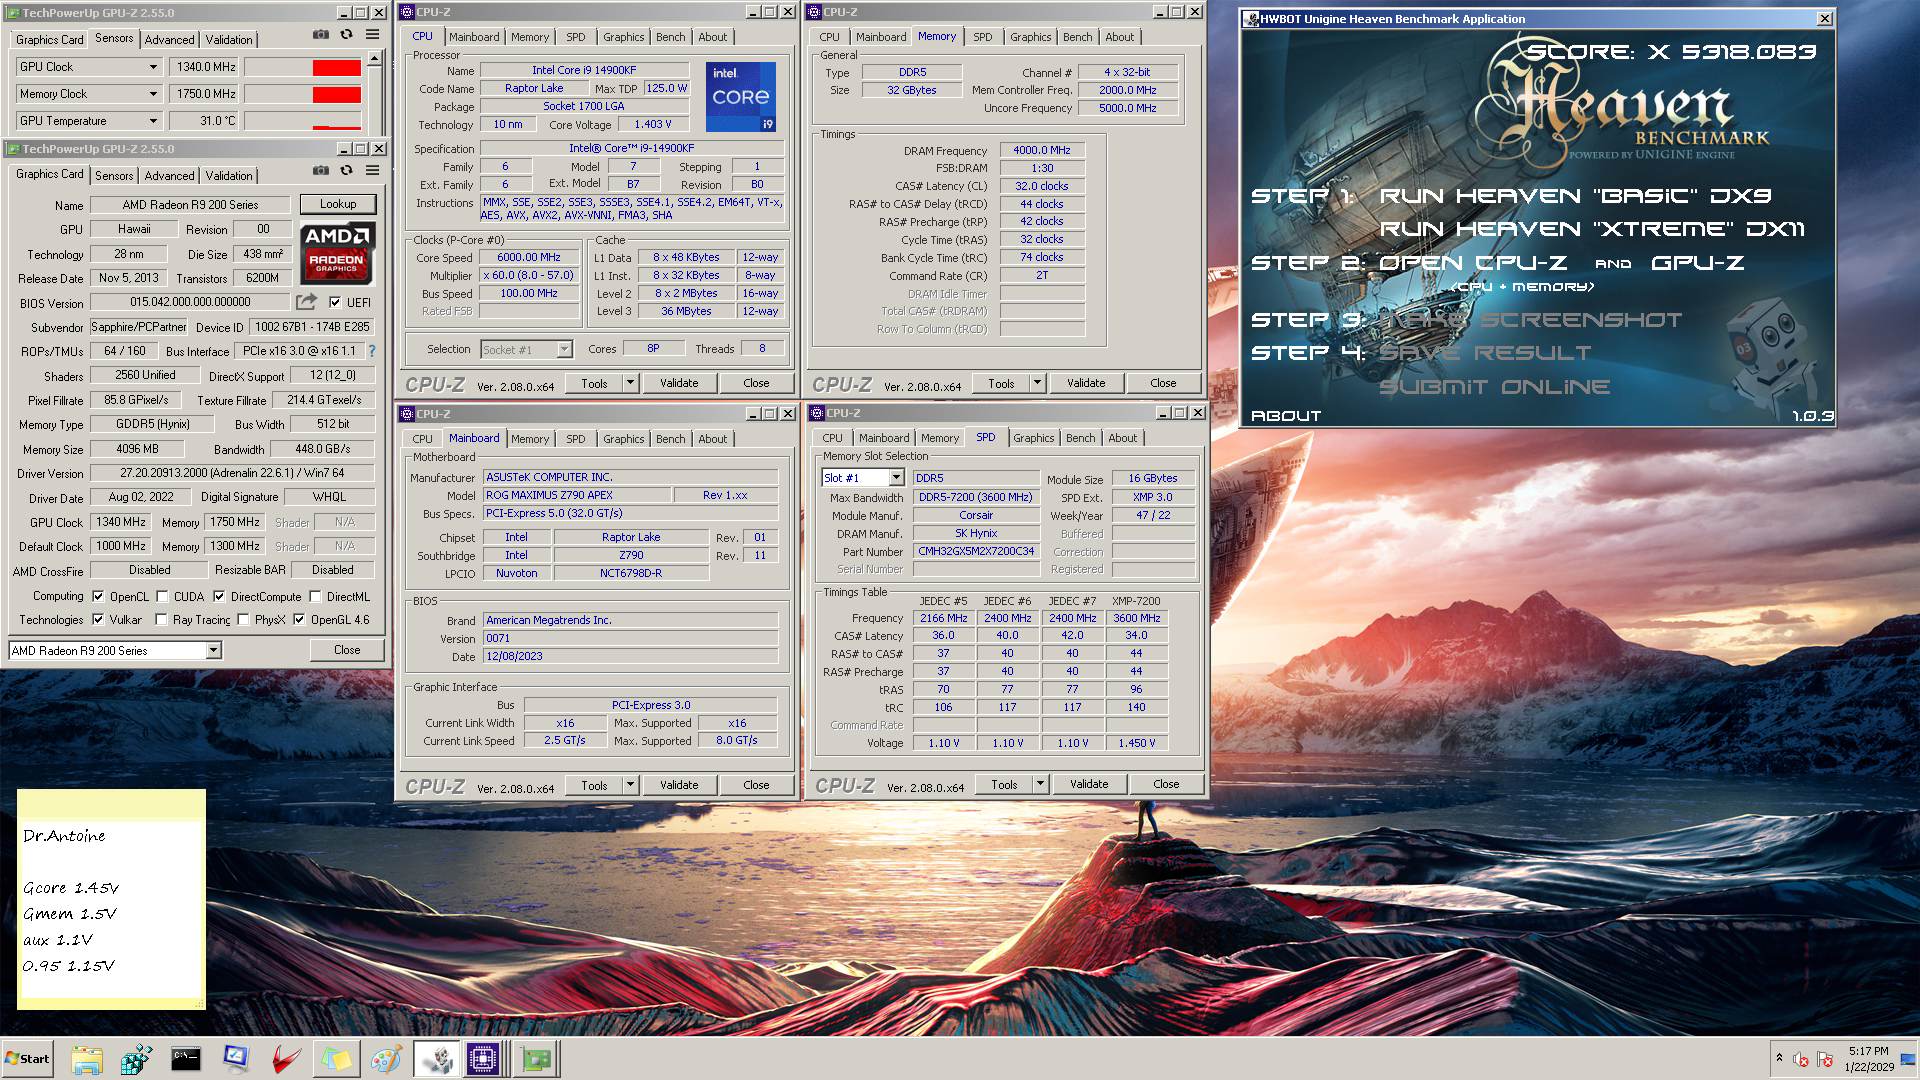Click the GPU Temperature sensor graph
Viewport: 1920px width, 1080px height.
303,121
